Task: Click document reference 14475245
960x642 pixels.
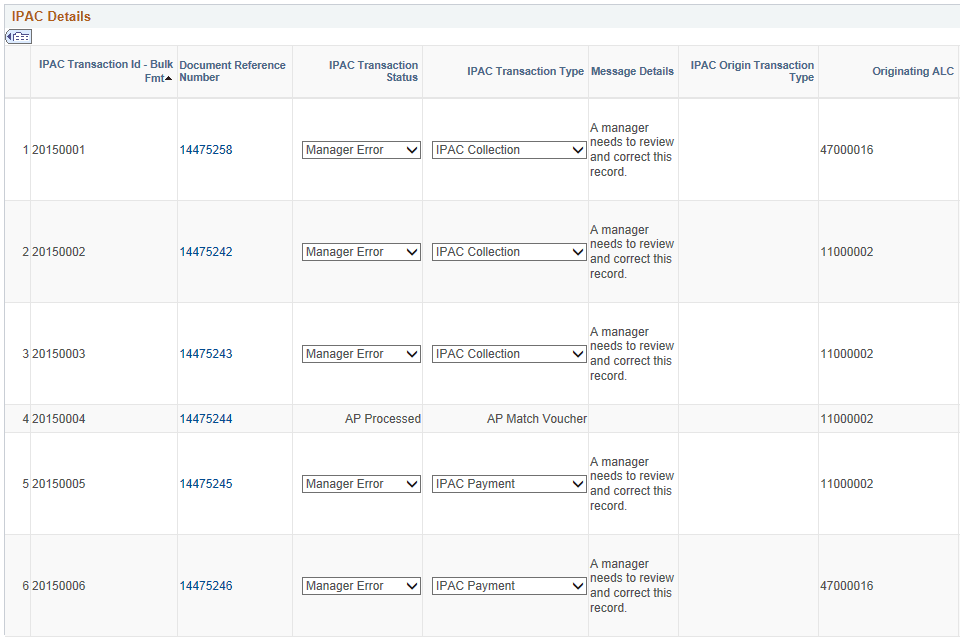Action: pos(207,484)
